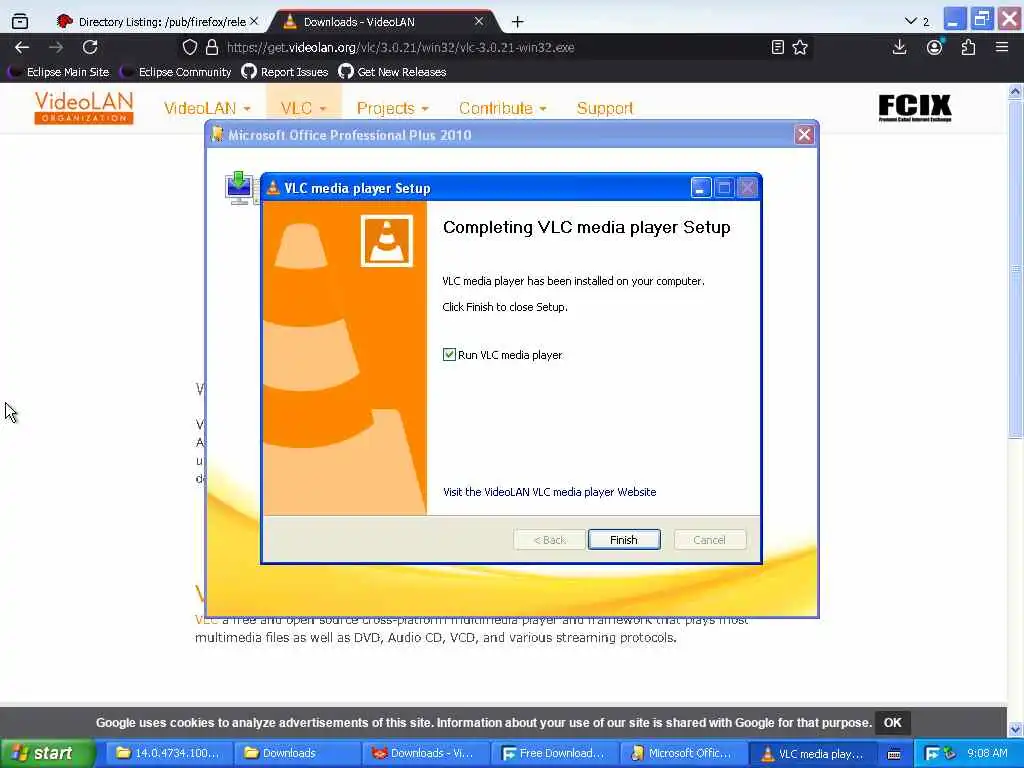Click the browser forward arrow
This screenshot has width=1024, height=768.
56,47
